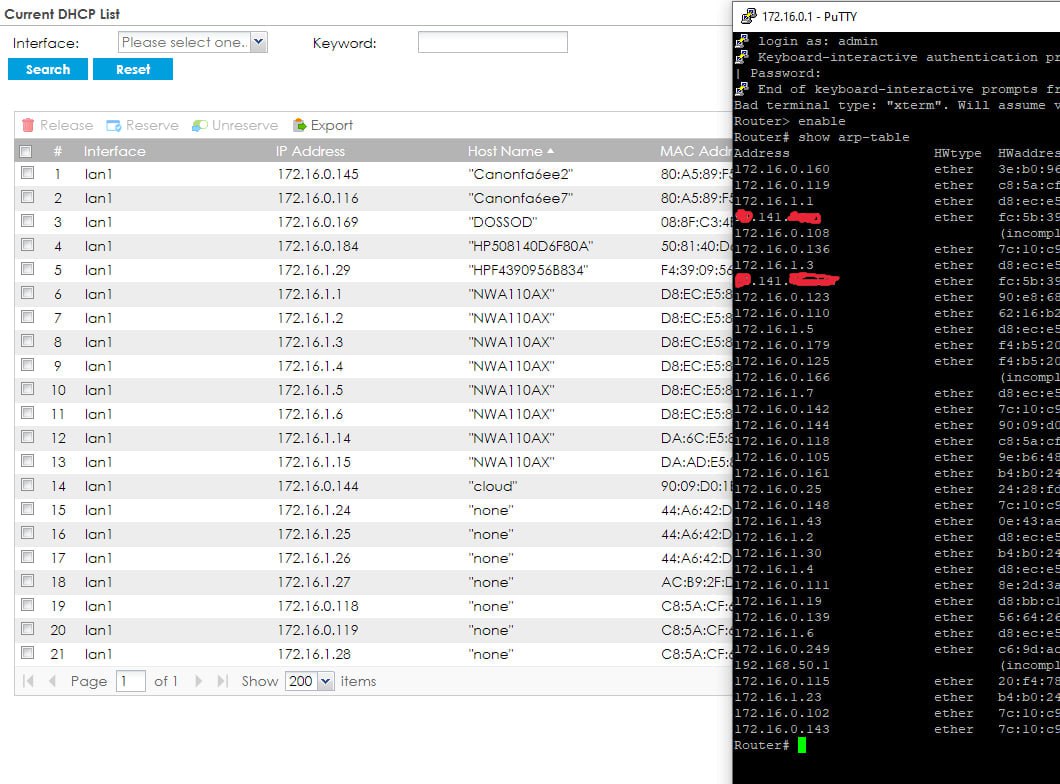Screen dimensions: 1060x784
Task: Go to the last page arrow
Action: tap(222, 681)
